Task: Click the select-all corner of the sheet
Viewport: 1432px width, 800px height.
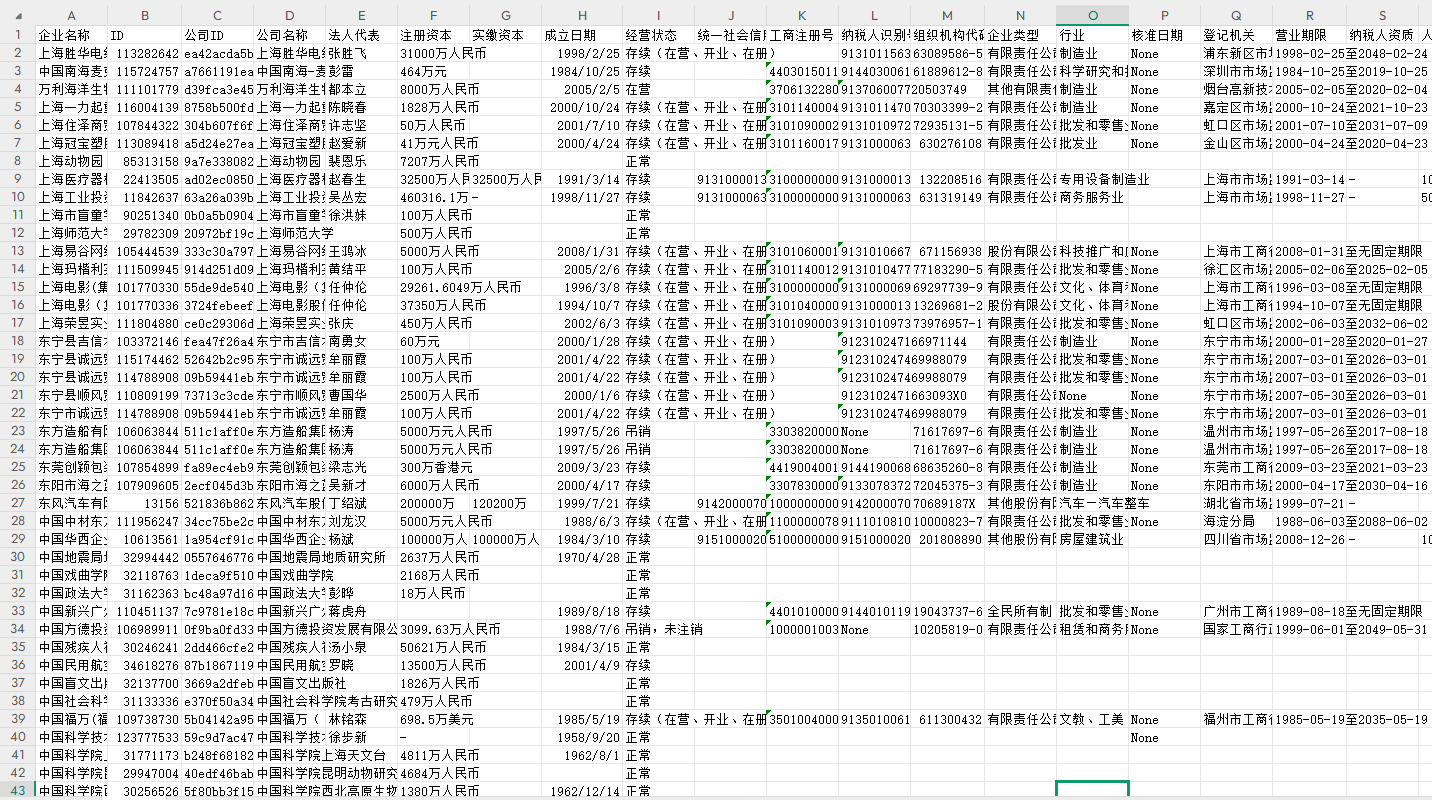Action: click(17, 16)
